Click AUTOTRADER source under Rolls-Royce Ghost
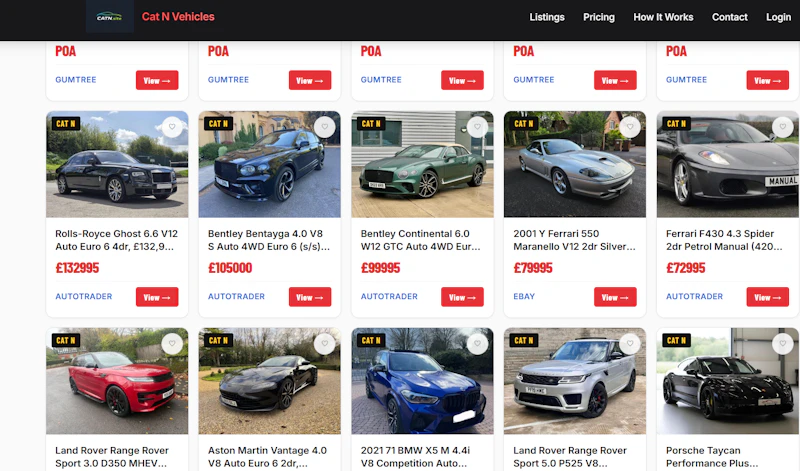 click(84, 296)
